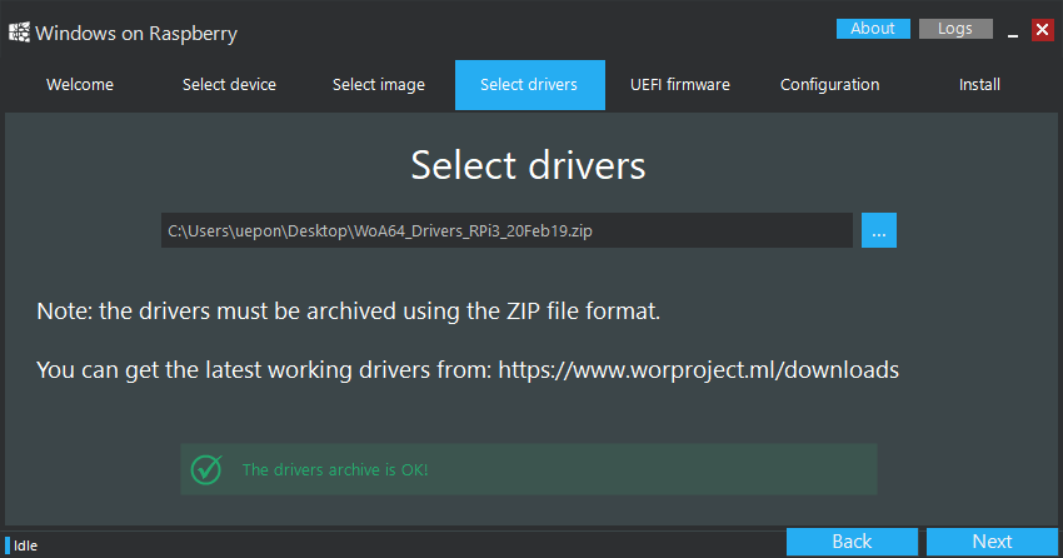Click the Select drivers page heading
1063x558 pixels.
(x=528, y=165)
